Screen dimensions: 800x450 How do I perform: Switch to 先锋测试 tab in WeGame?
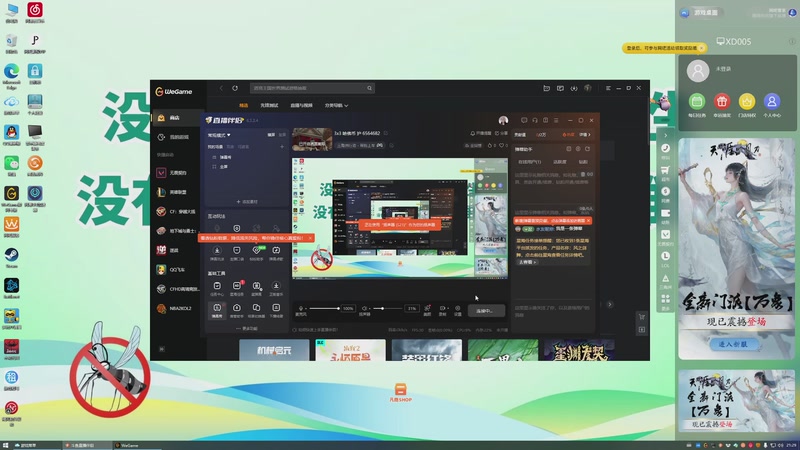pos(269,106)
